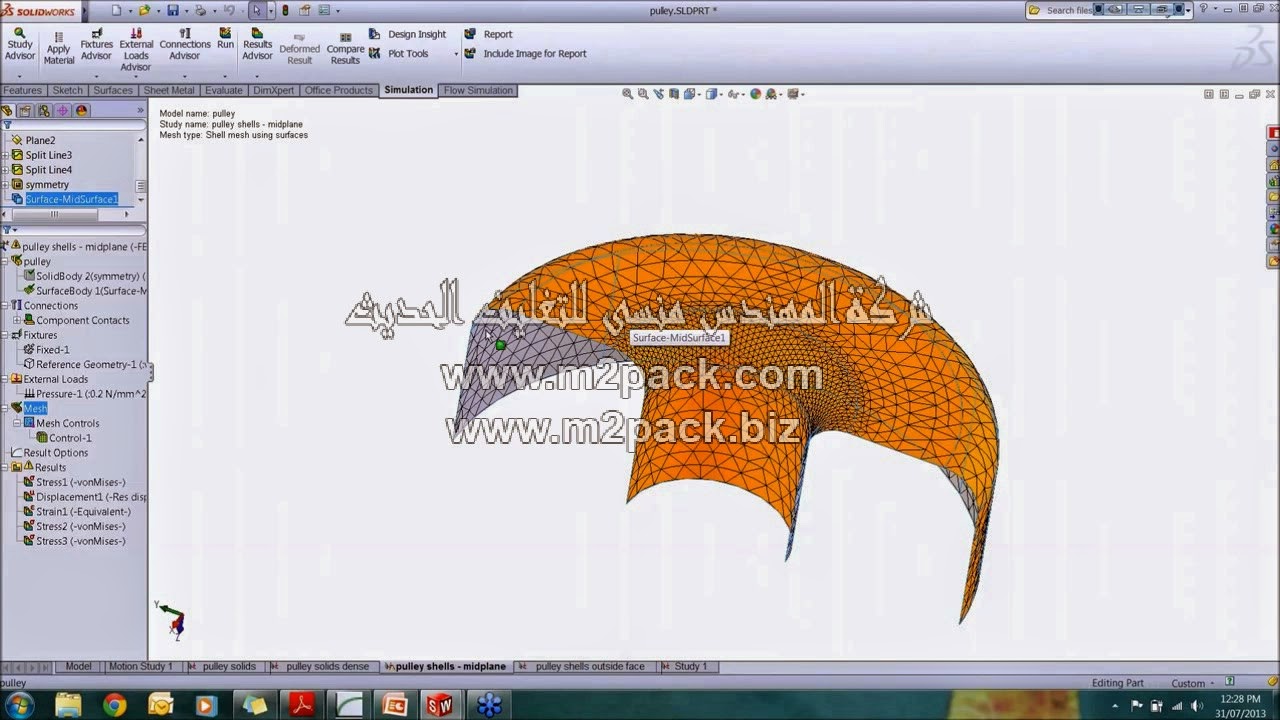Open Results Advisor
Viewport: 1280px width, 720px height.
point(257,44)
